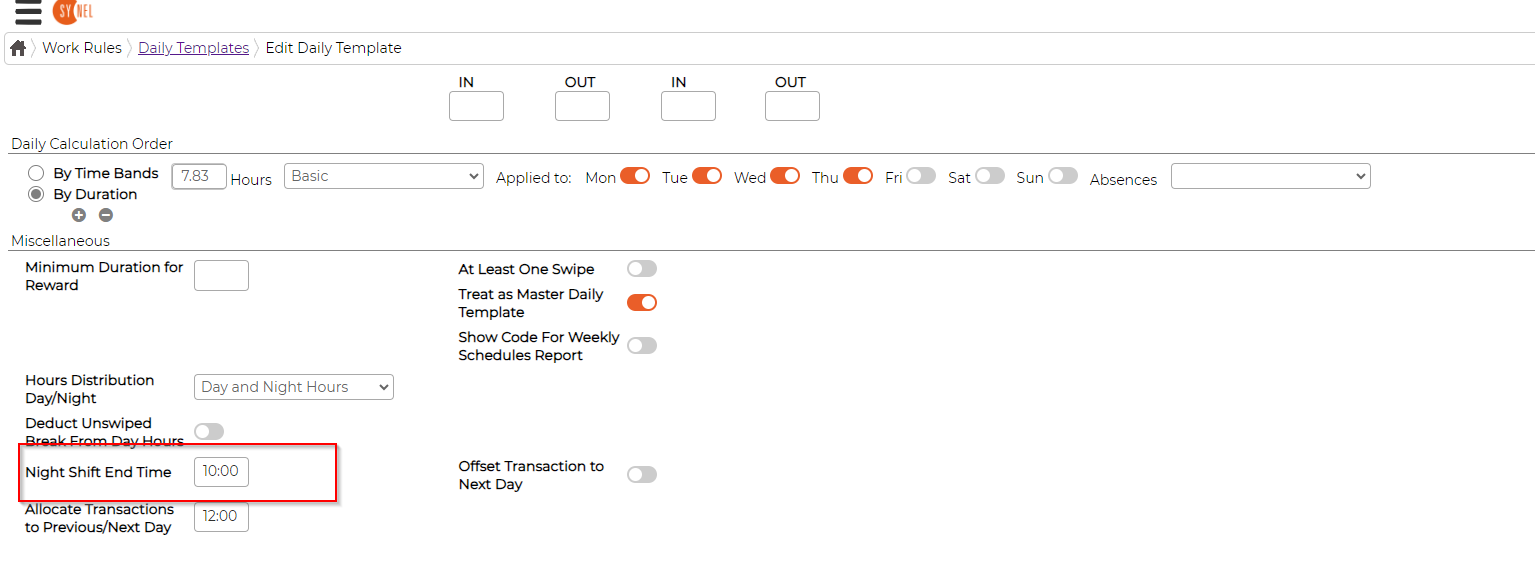Select the By Duration radio button

[36, 195]
